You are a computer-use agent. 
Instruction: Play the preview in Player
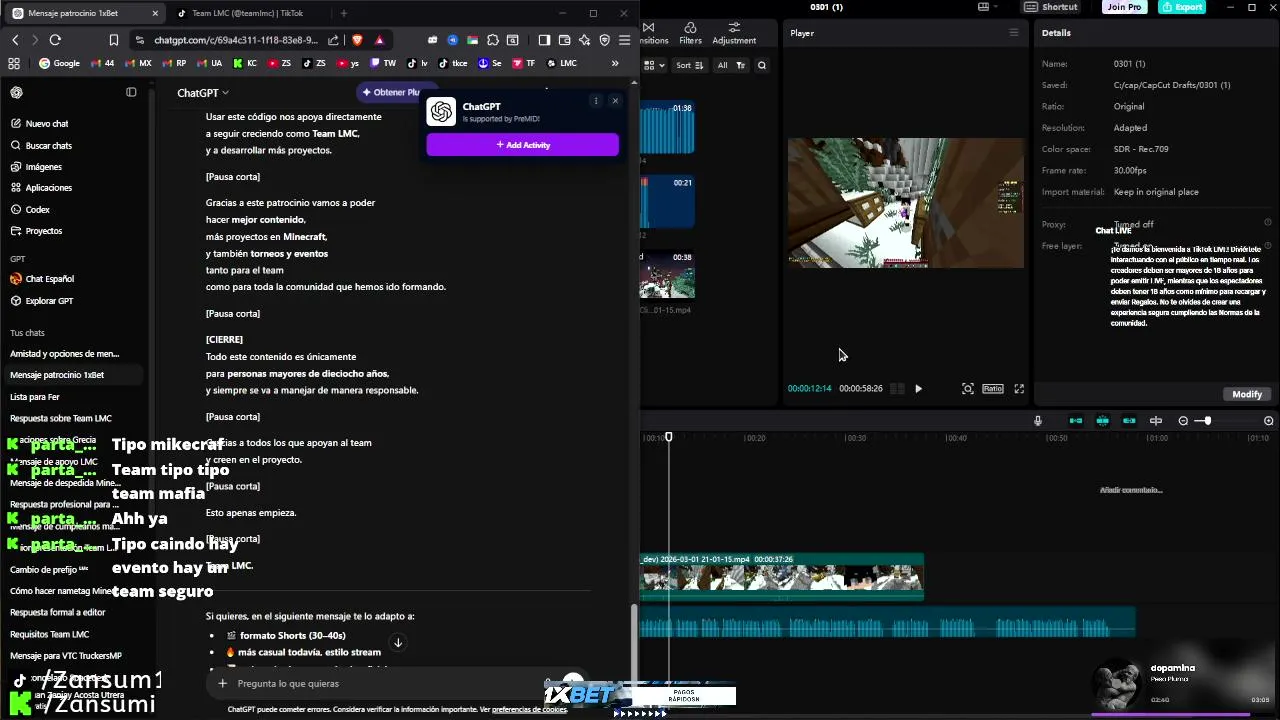tap(918, 388)
